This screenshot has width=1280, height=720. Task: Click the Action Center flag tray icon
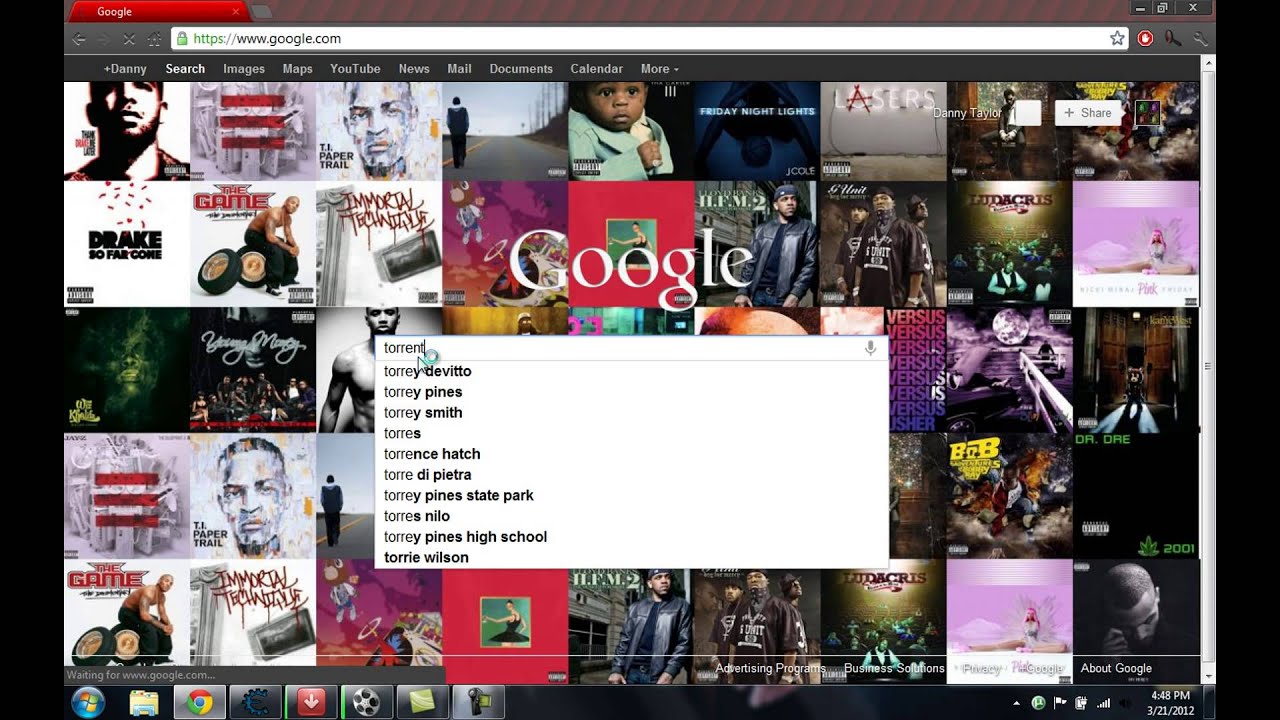tap(1060, 703)
